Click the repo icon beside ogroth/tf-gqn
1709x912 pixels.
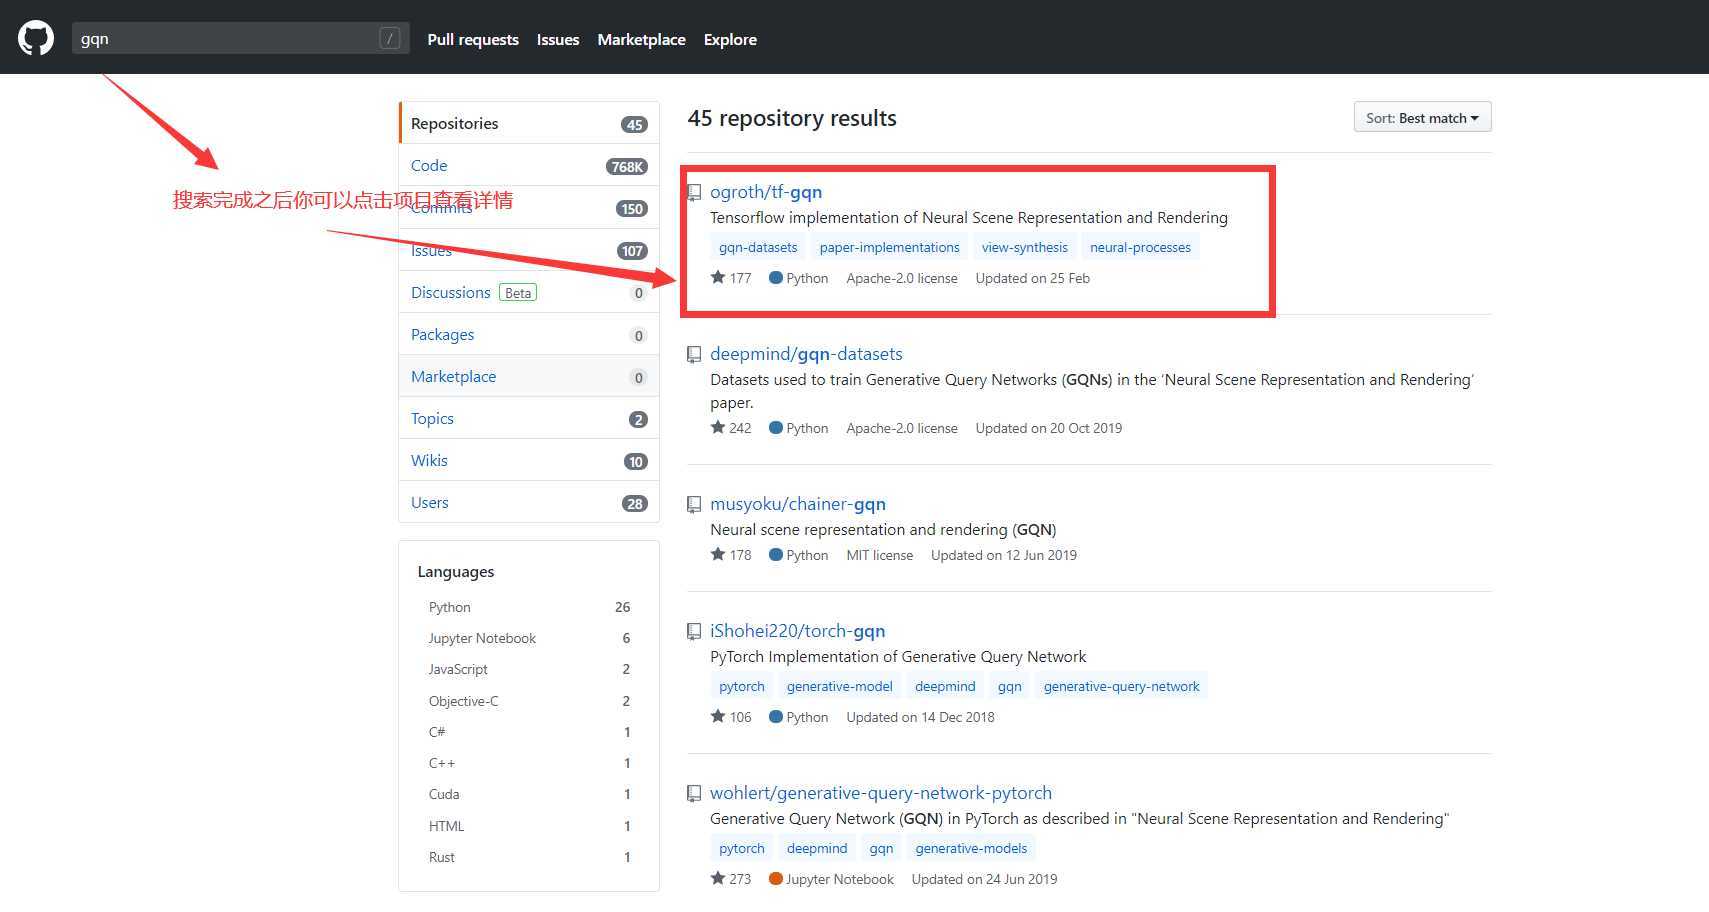tap(694, 192)
